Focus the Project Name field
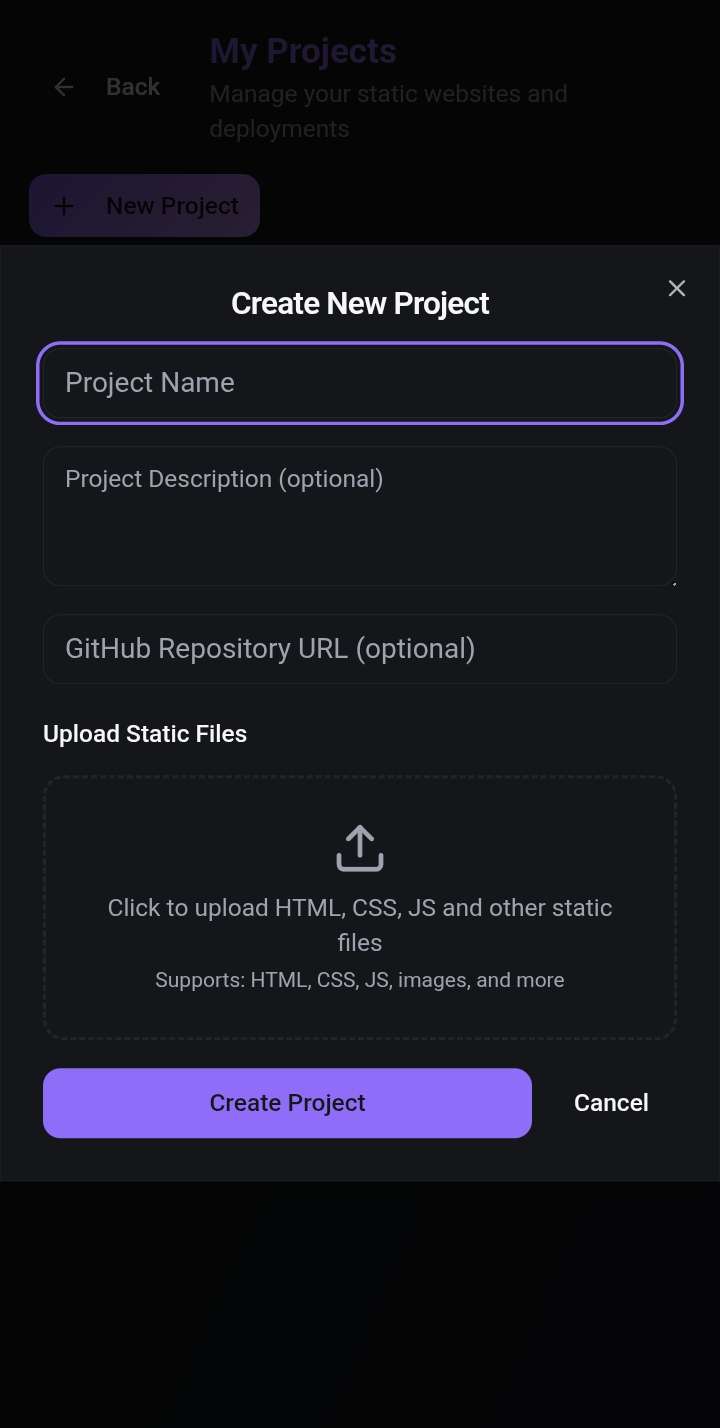Screen dimensions: 720x1428 coord(360,383)
